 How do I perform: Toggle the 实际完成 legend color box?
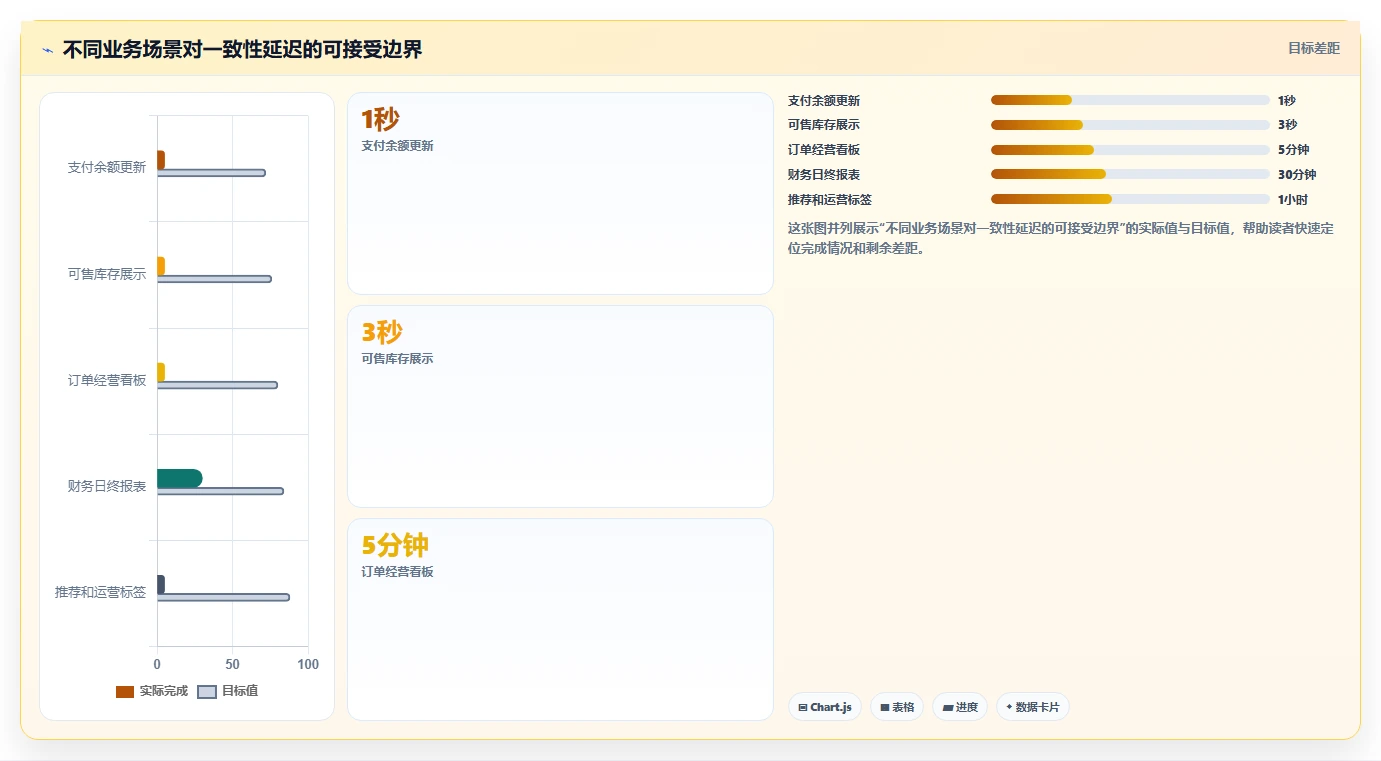(125, 692)
